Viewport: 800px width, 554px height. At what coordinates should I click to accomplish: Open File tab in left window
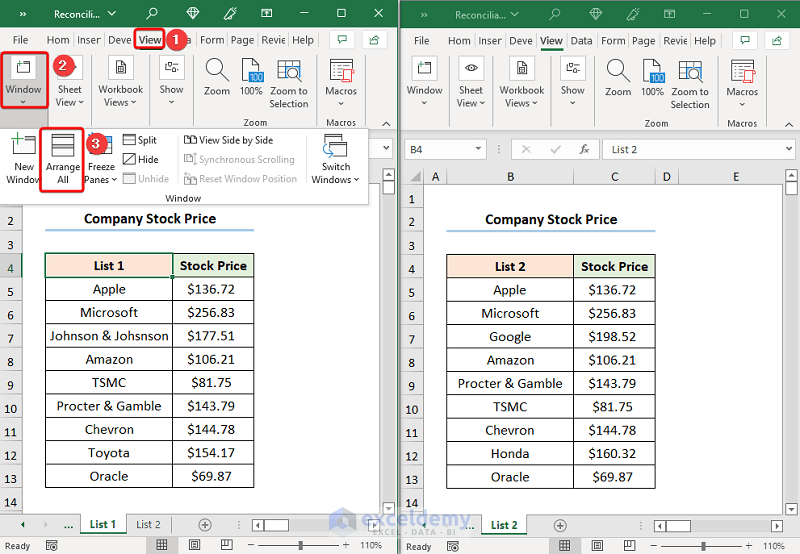20,40
